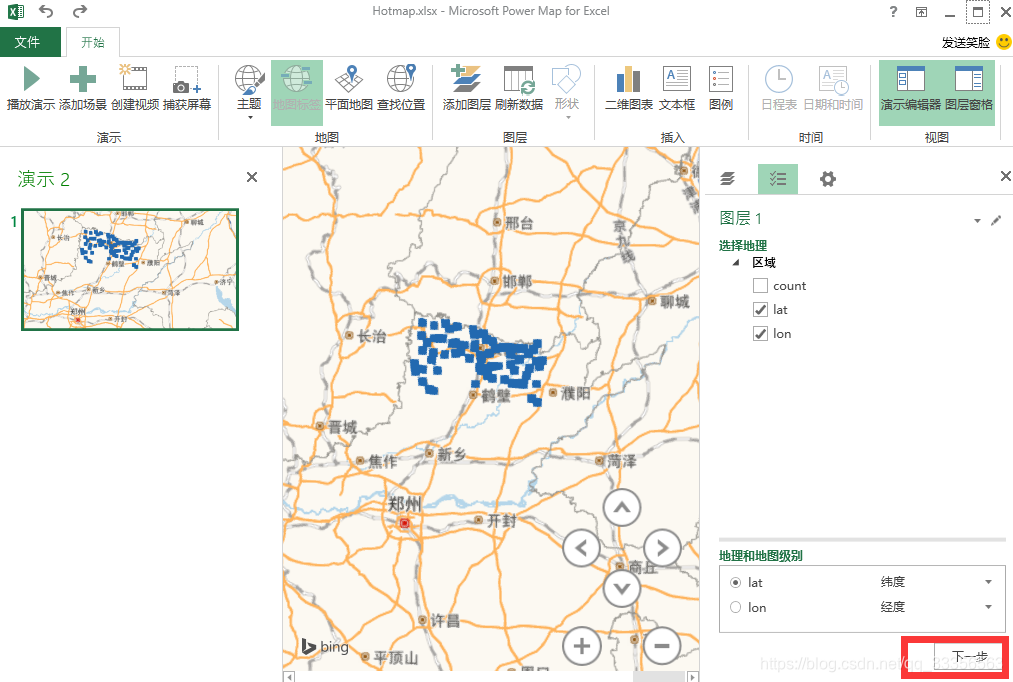The image size is (1013, 682).
Task: Click ribbon display options icon
Action: point(921,12)
